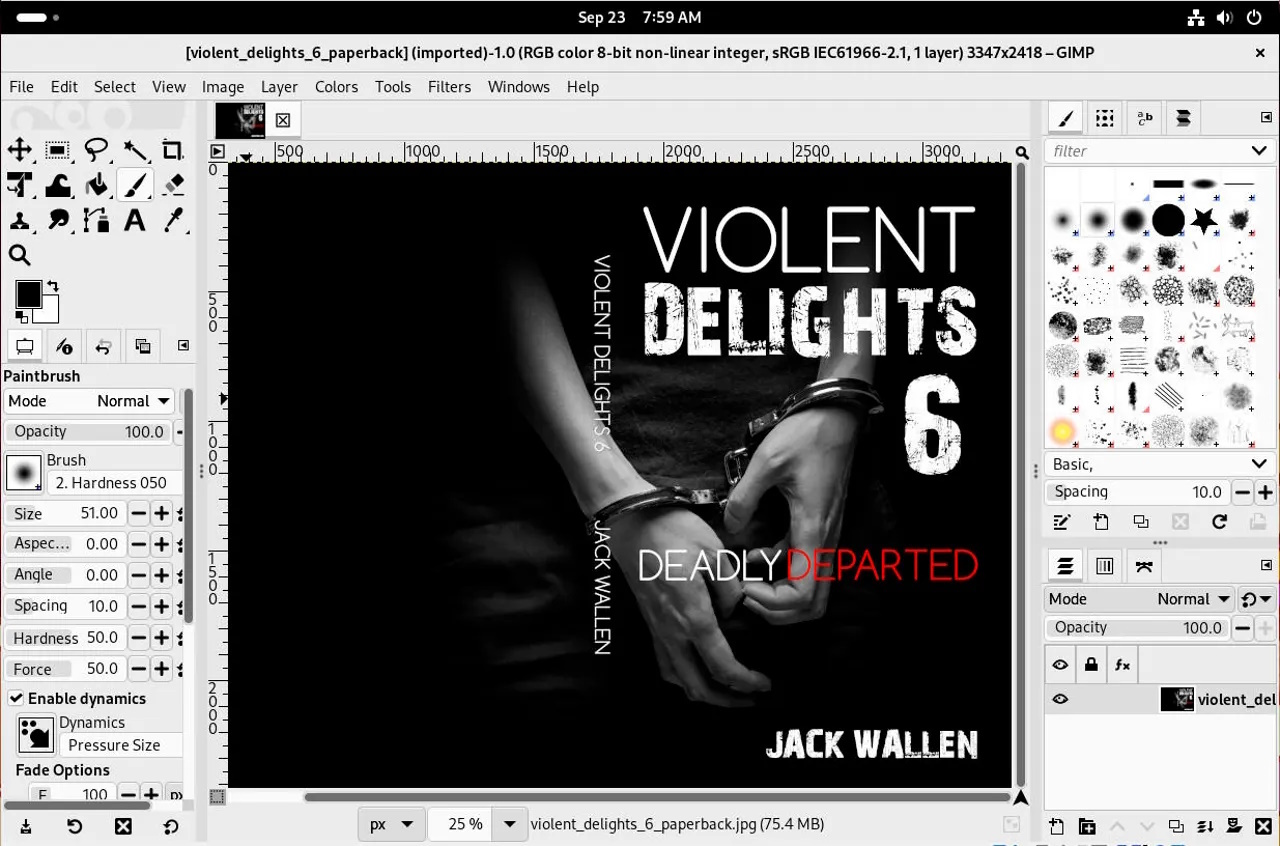
Task: Select the Move tool
Action: pos(20,150)
